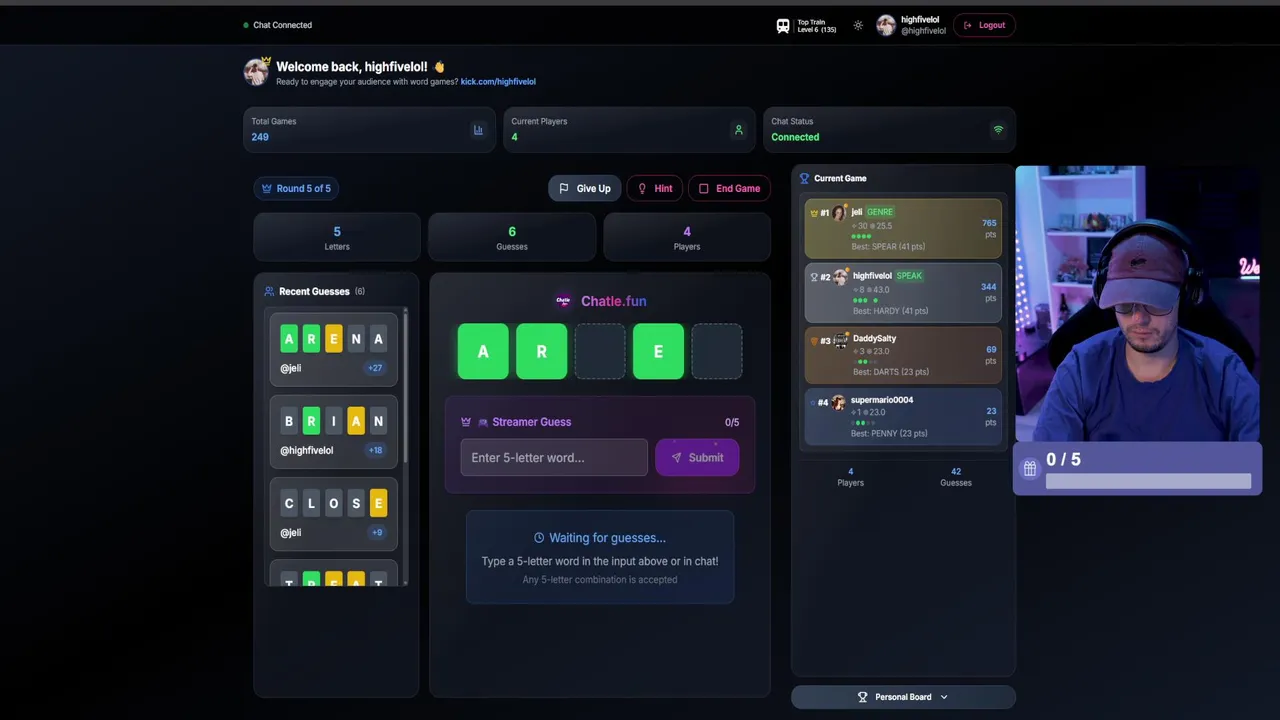Select the ARENA guess card by @jeli
This screenshot has height=720, width=1280.
[334, 349]
